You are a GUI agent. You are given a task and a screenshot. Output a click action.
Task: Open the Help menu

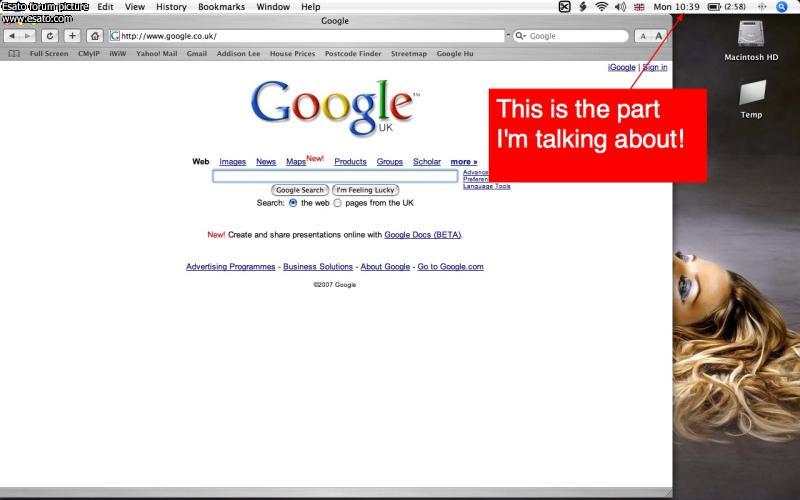311,7
